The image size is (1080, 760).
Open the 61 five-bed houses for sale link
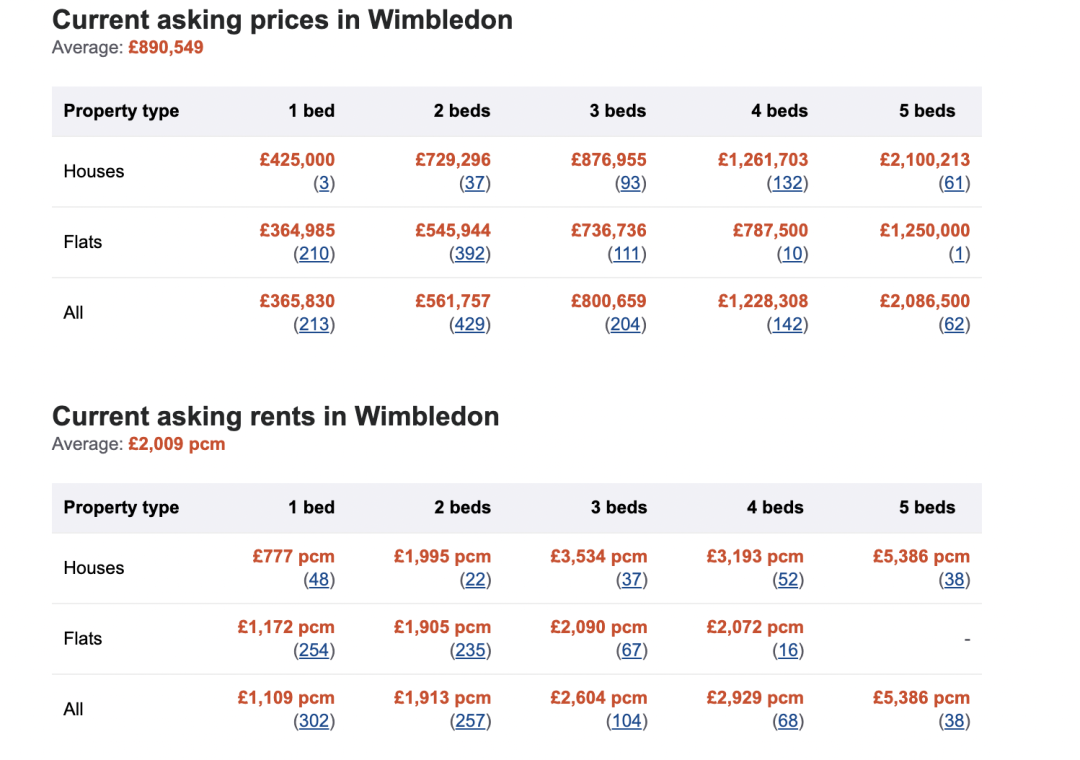point(954,184)
